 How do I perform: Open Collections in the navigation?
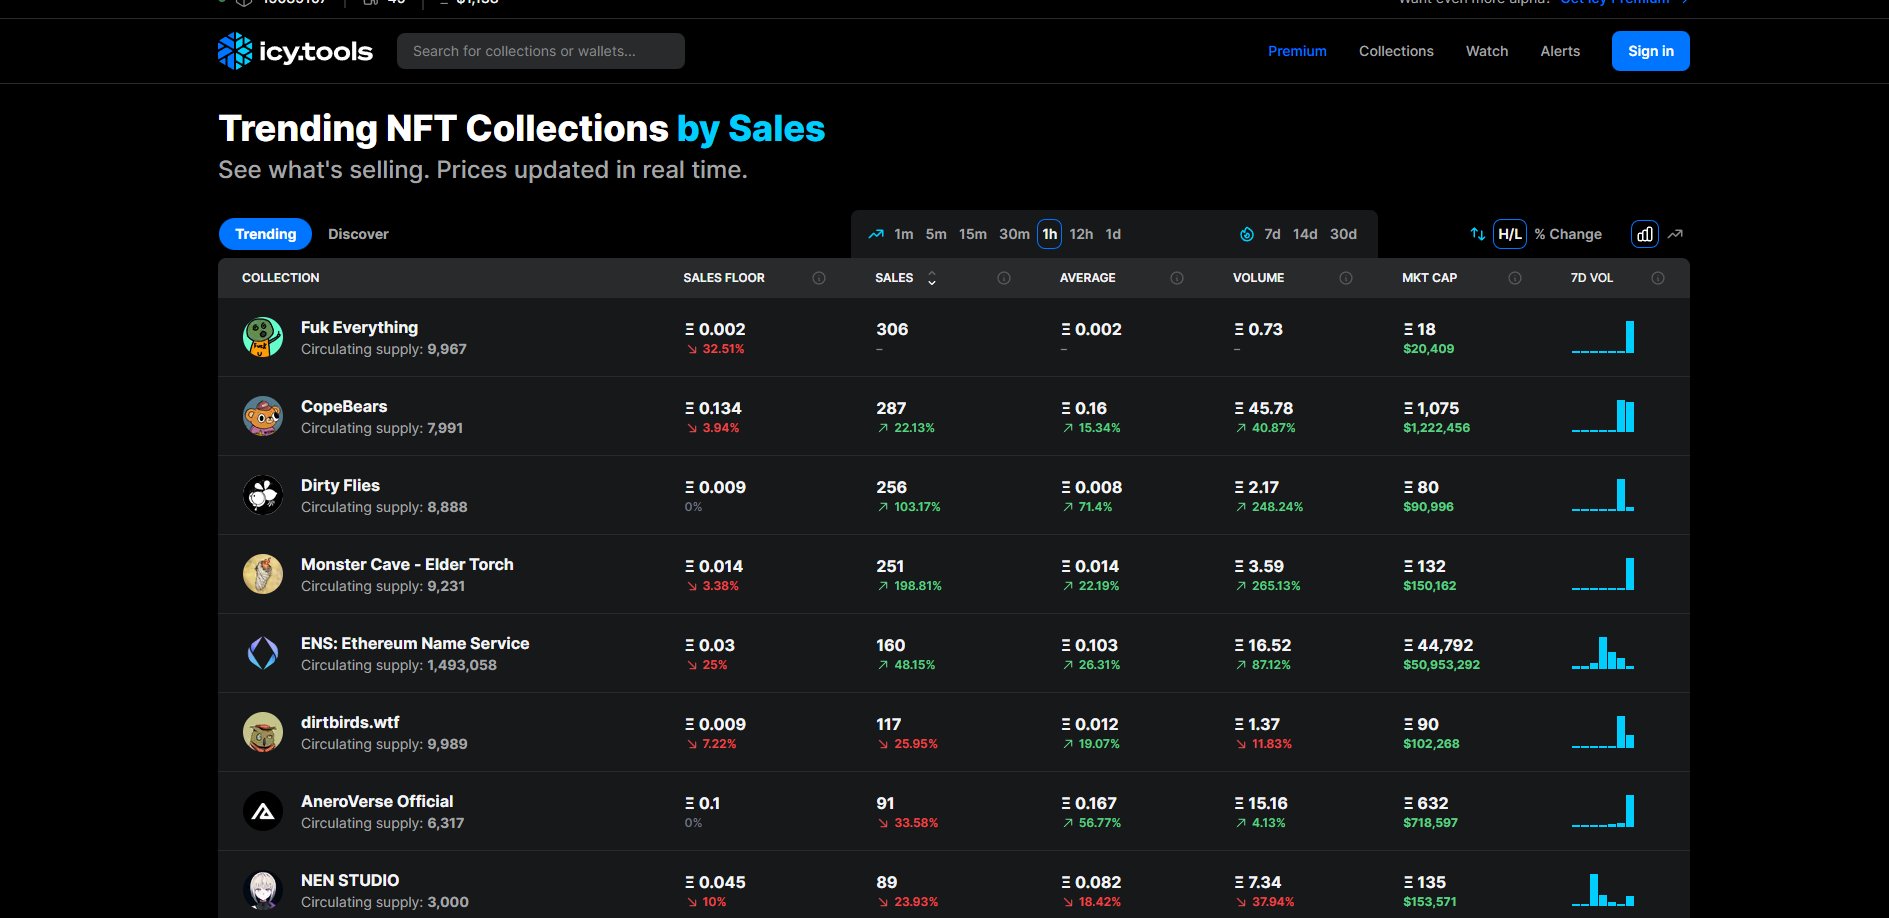1396,51
